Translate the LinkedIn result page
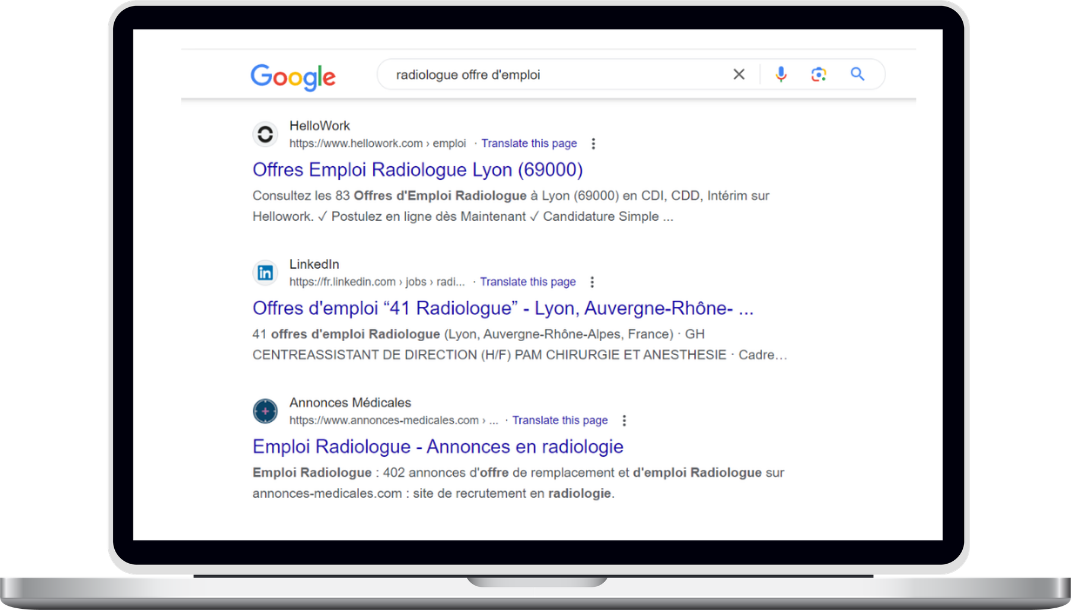The image size is (1071, 611). [527, 282]
